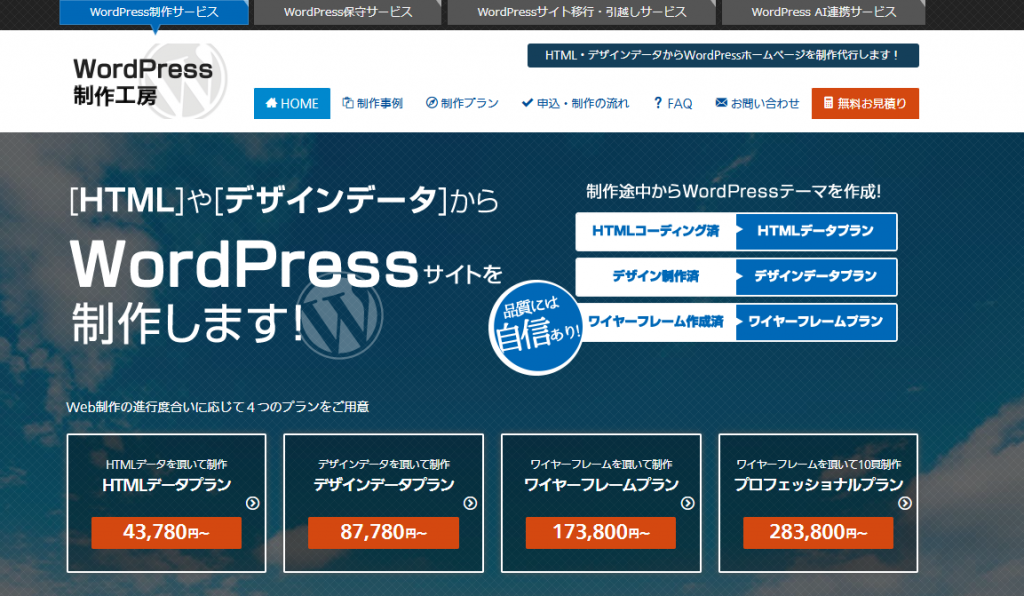Click the 87,780円~ price button

pos(383,533)
